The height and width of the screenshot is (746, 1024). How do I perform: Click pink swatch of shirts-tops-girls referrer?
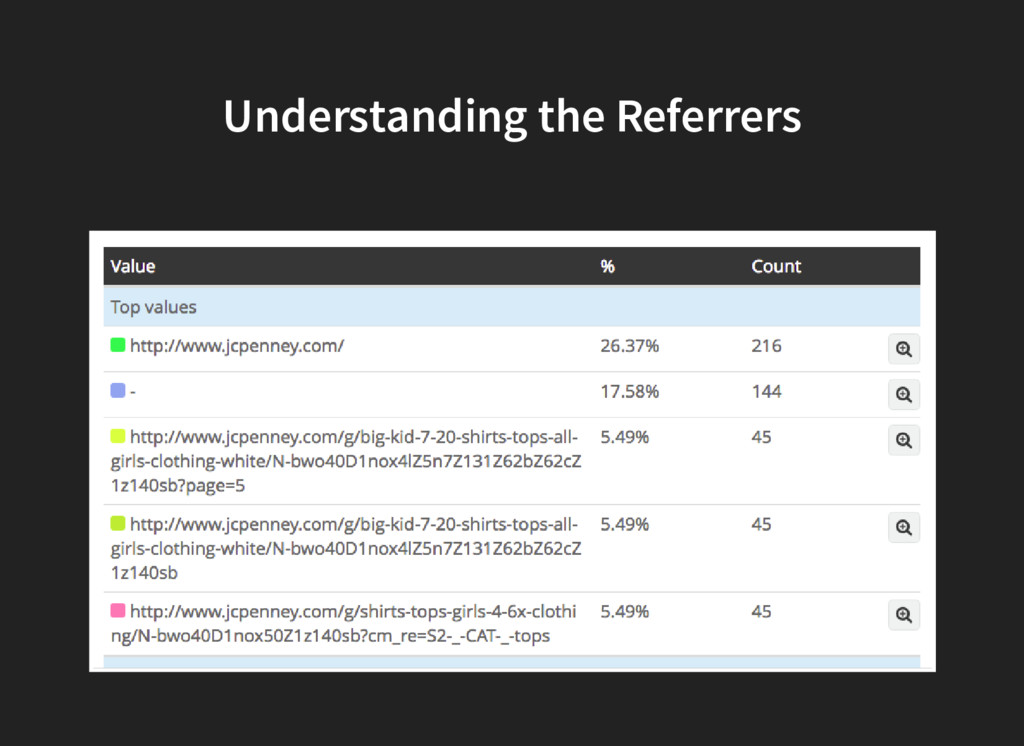tap(118, 611)
